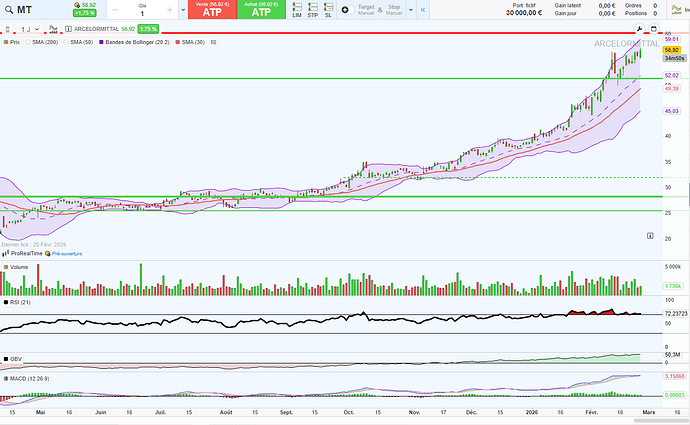Expand the dropdown arrow after Stop Manuel
The height and width of the screenshot is (425, 690).
[411, 10]
